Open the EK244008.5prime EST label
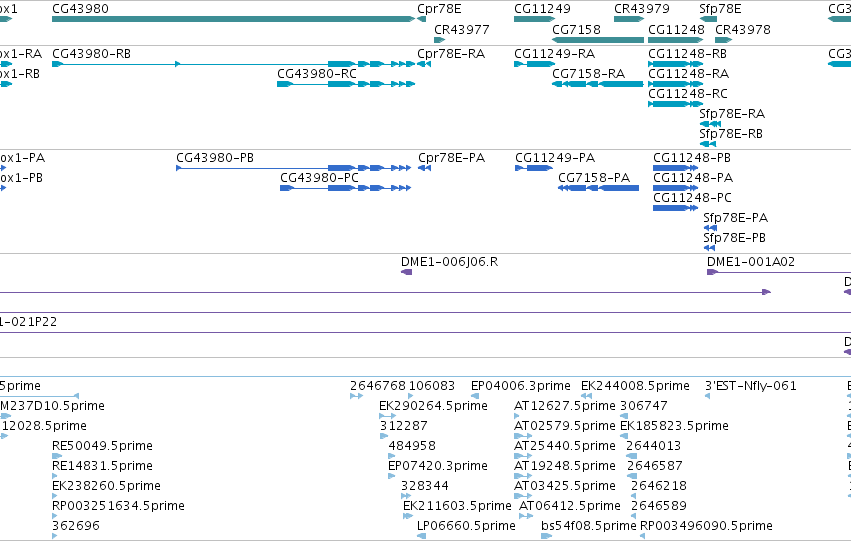Image resolution: width=851 pixels, height=541 pixels. coord(635,386)
